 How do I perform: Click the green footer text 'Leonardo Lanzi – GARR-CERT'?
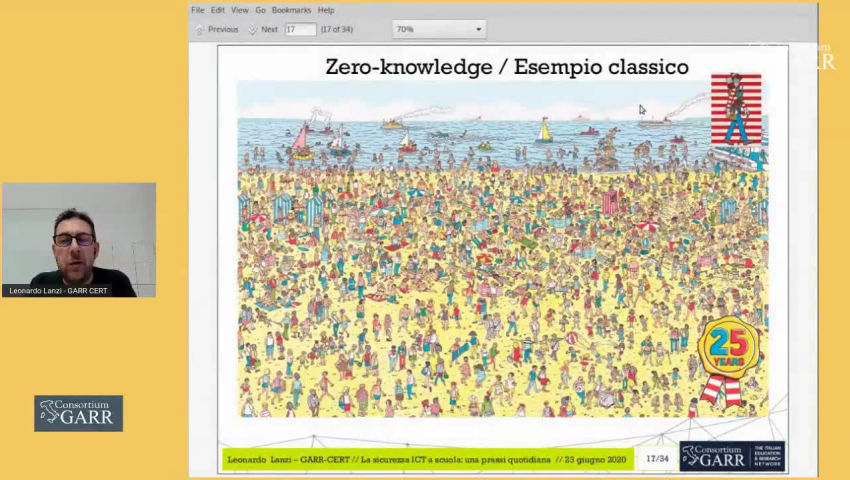288,459
